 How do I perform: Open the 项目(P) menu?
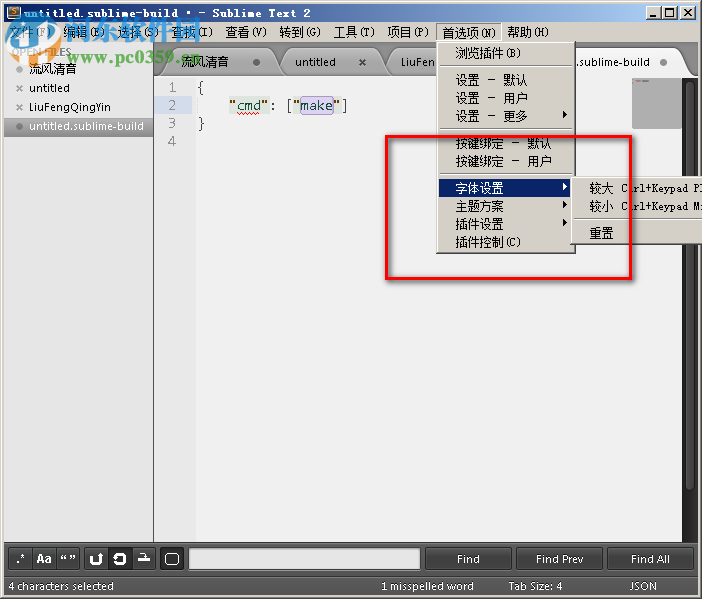point(408,32)
